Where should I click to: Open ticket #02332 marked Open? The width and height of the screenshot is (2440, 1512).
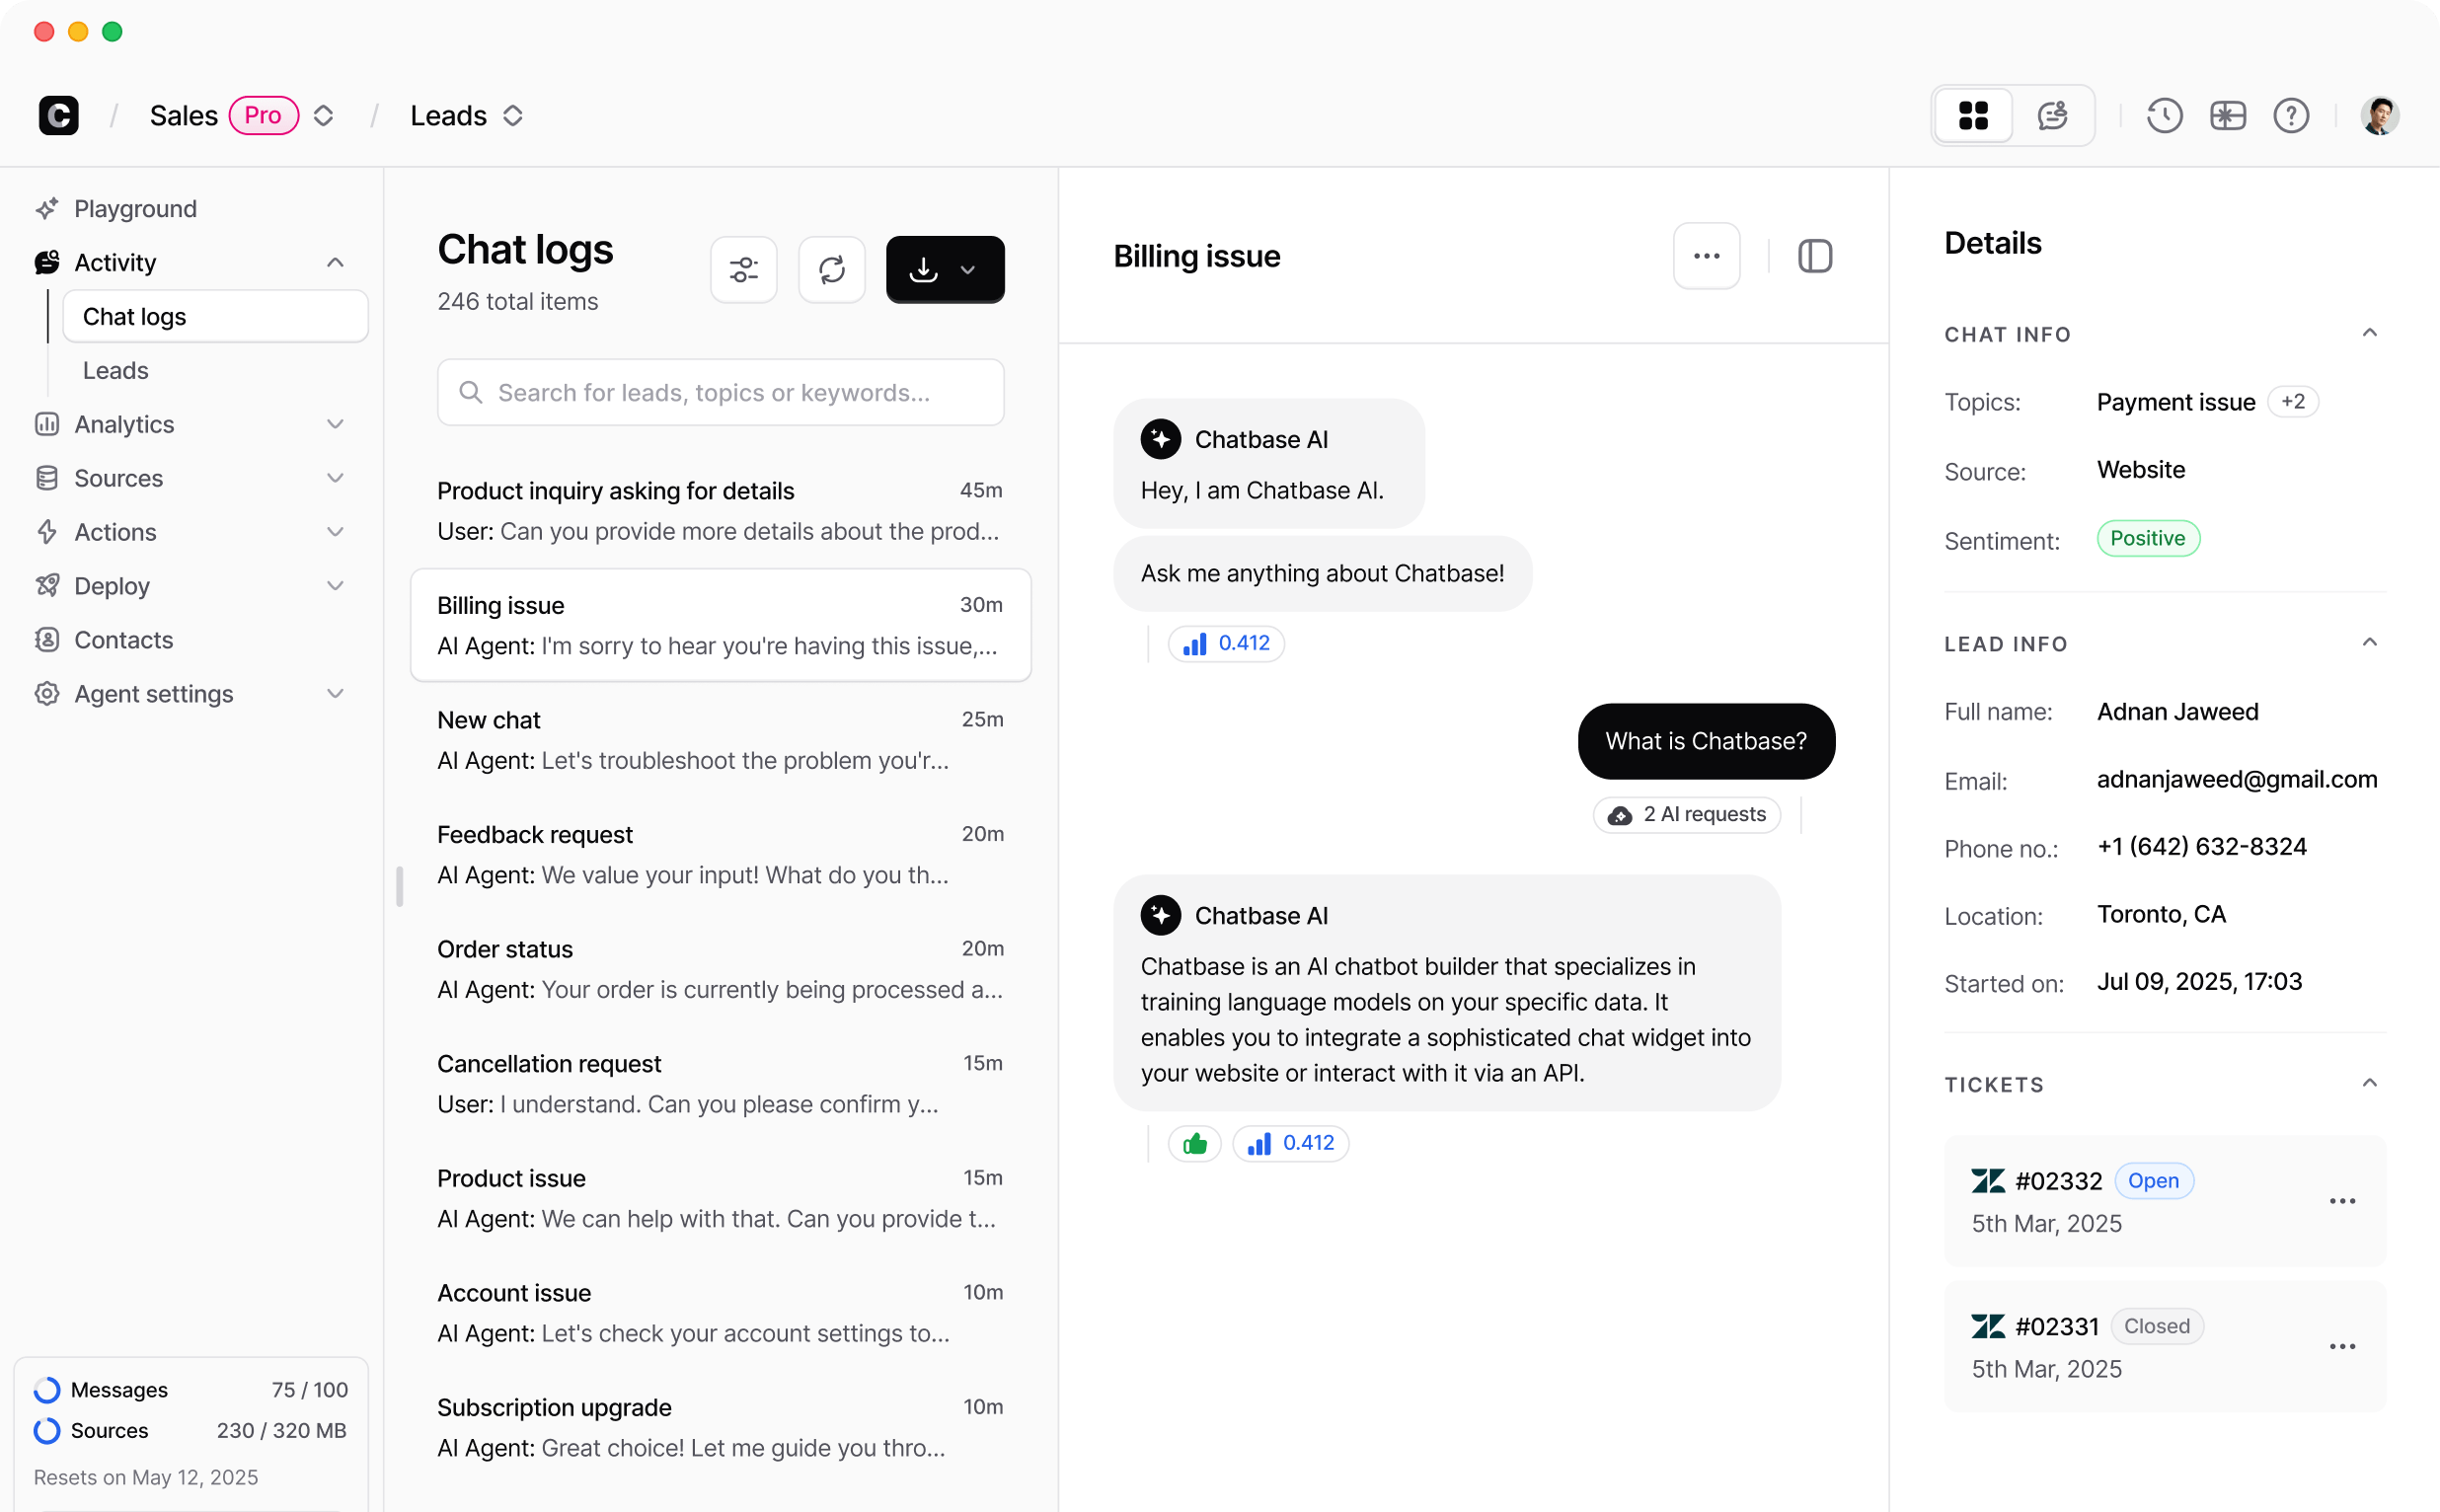click(2060, 1181)
